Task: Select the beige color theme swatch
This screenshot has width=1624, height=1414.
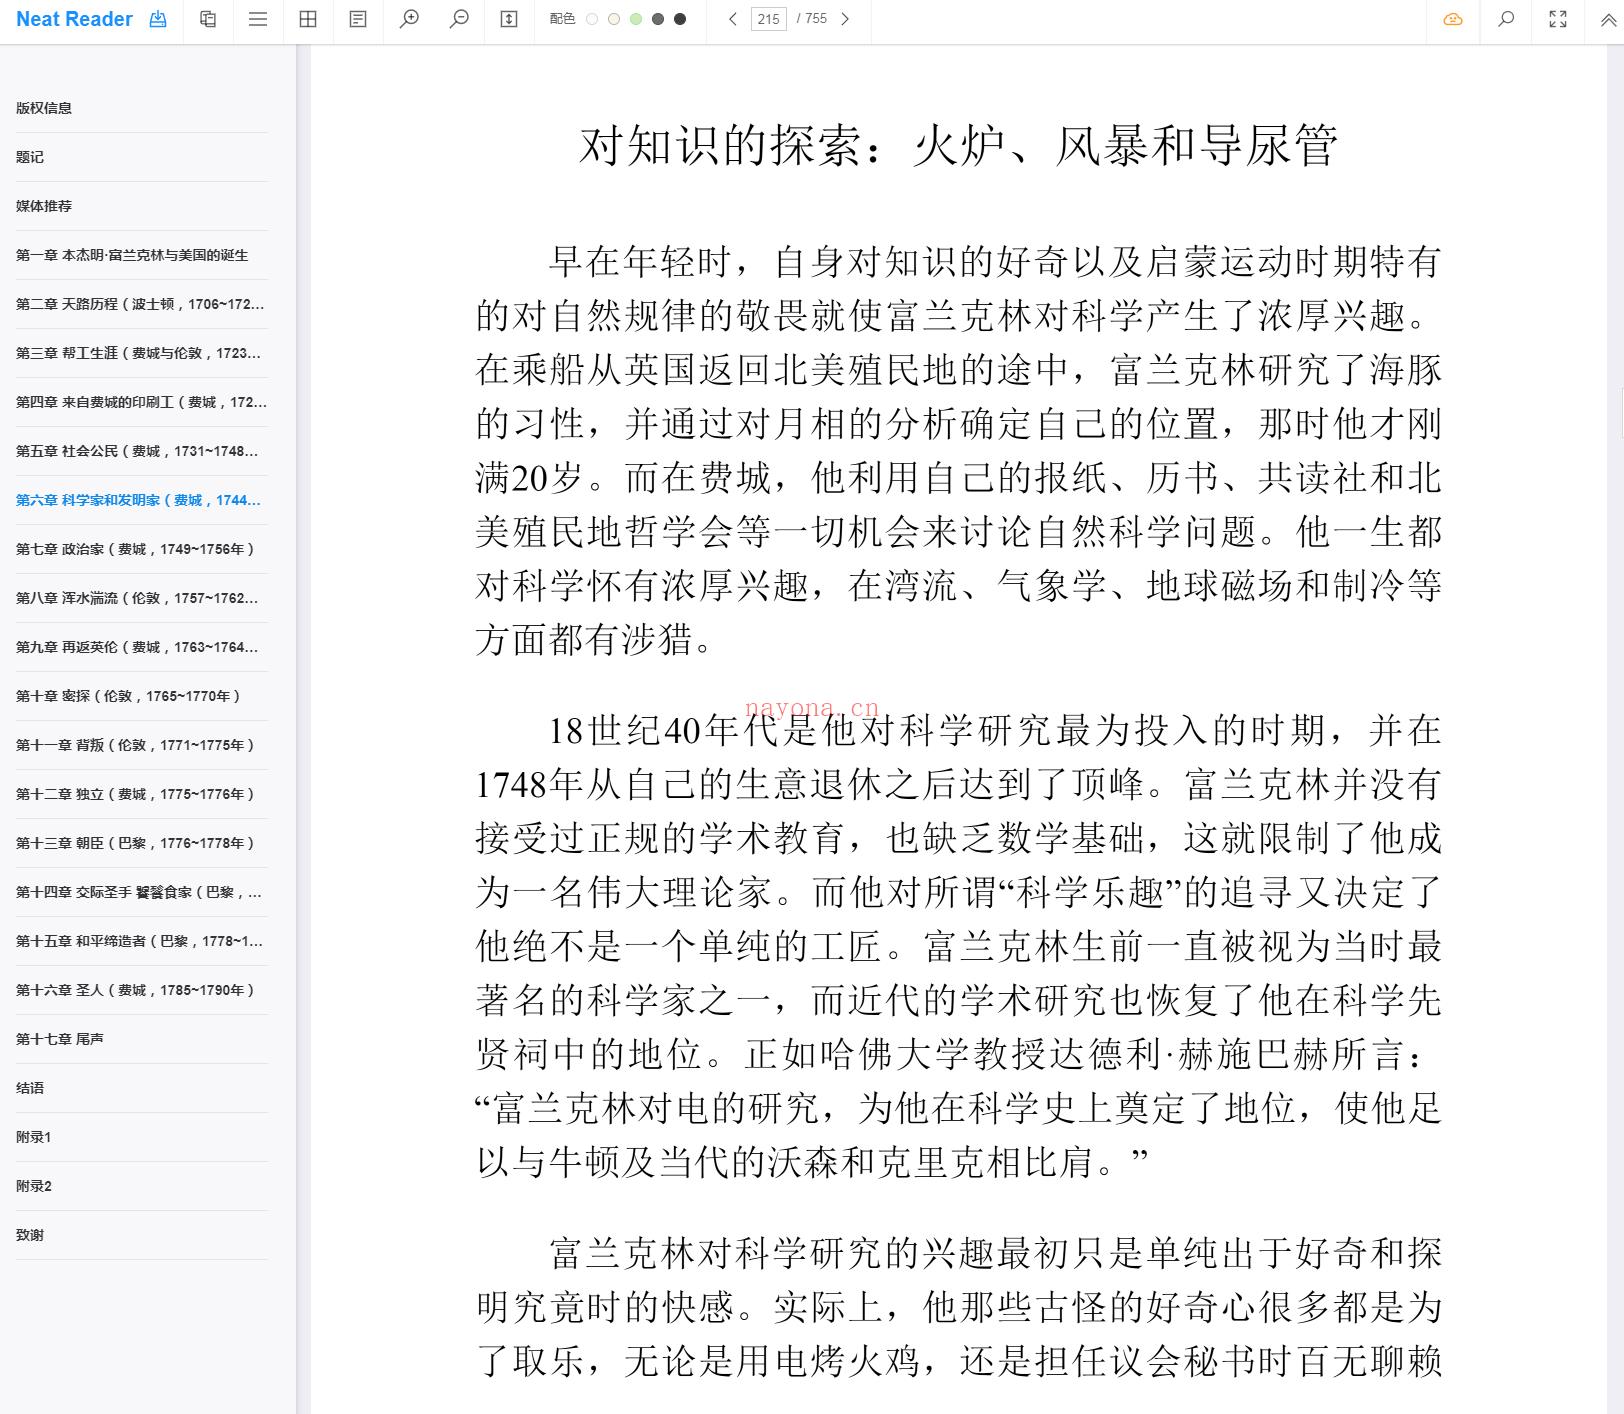Action: pos(614,19)
